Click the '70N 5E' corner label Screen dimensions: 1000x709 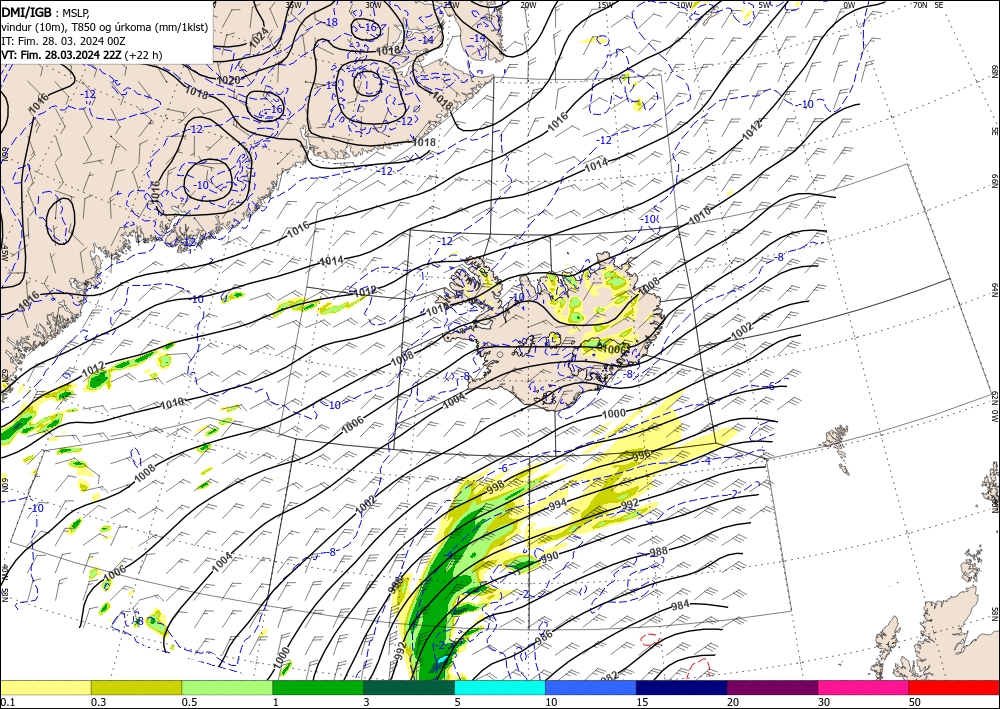[928, 5]
